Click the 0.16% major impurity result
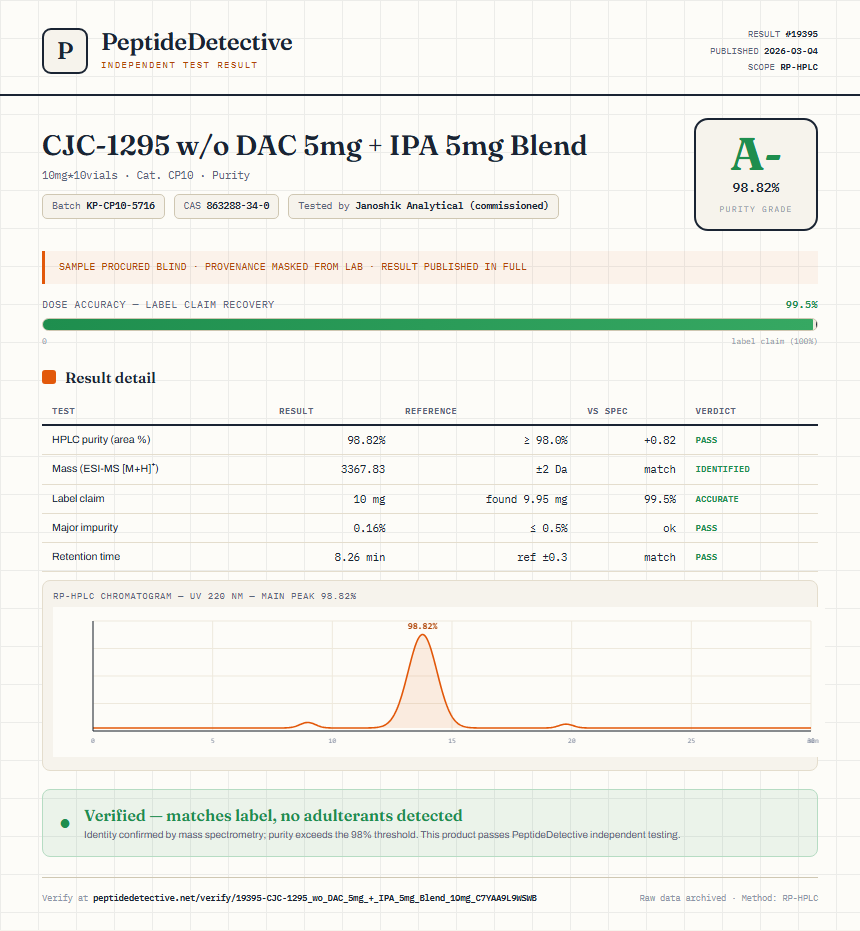Image resolution: width=860 pixels, height=931 pixels. (x=369, y=528)
